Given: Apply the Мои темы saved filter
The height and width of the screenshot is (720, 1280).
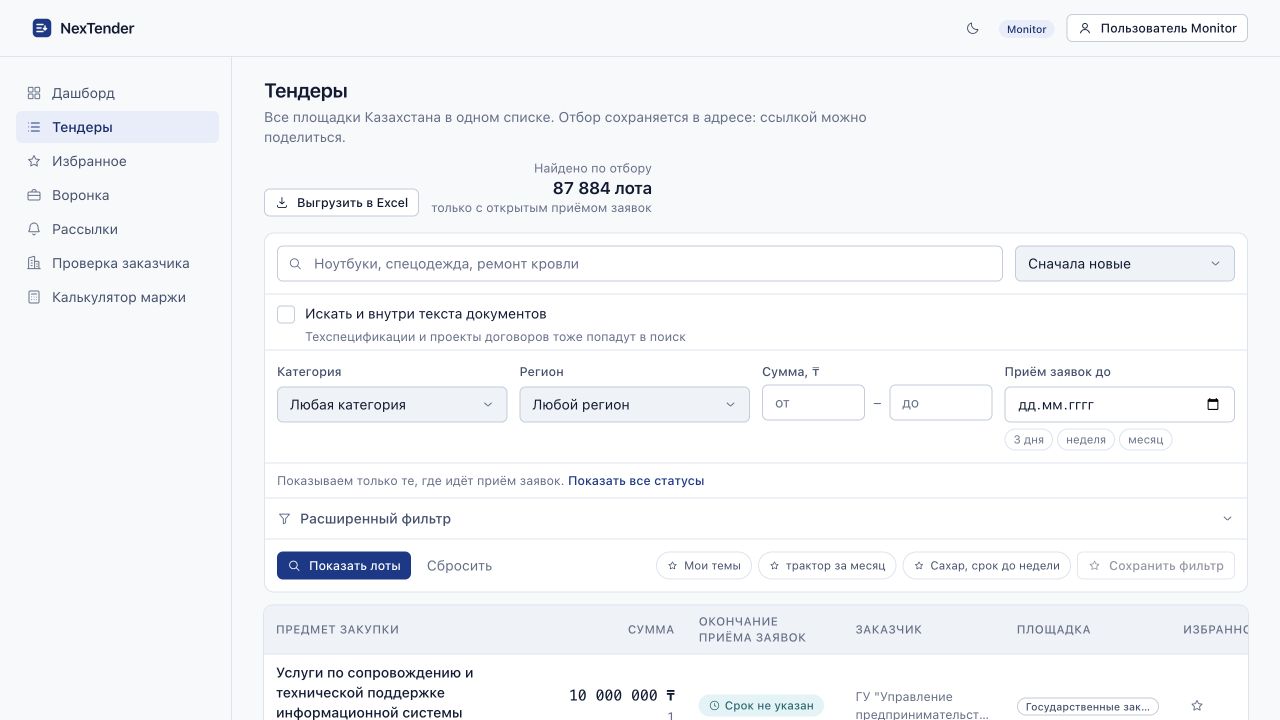Looking at the screenshot, I should click(704, 566).
